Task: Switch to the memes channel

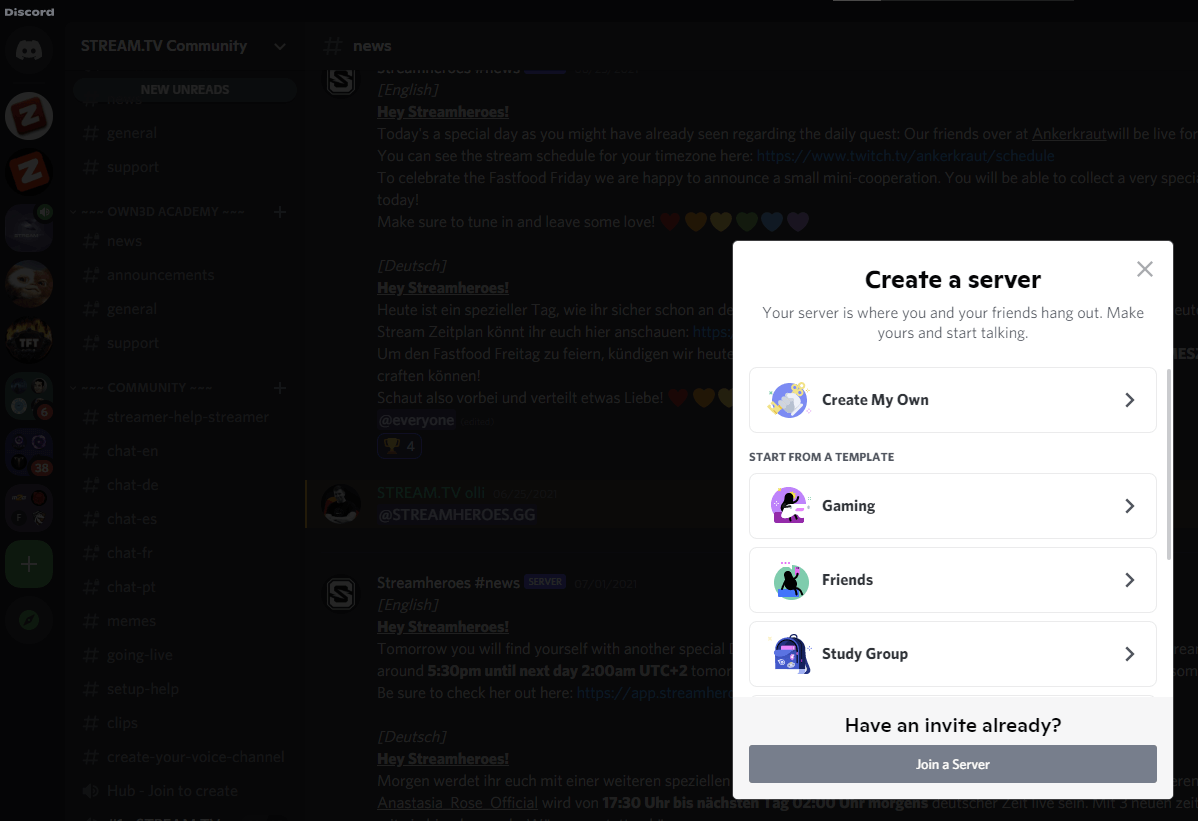Action: 132,621
